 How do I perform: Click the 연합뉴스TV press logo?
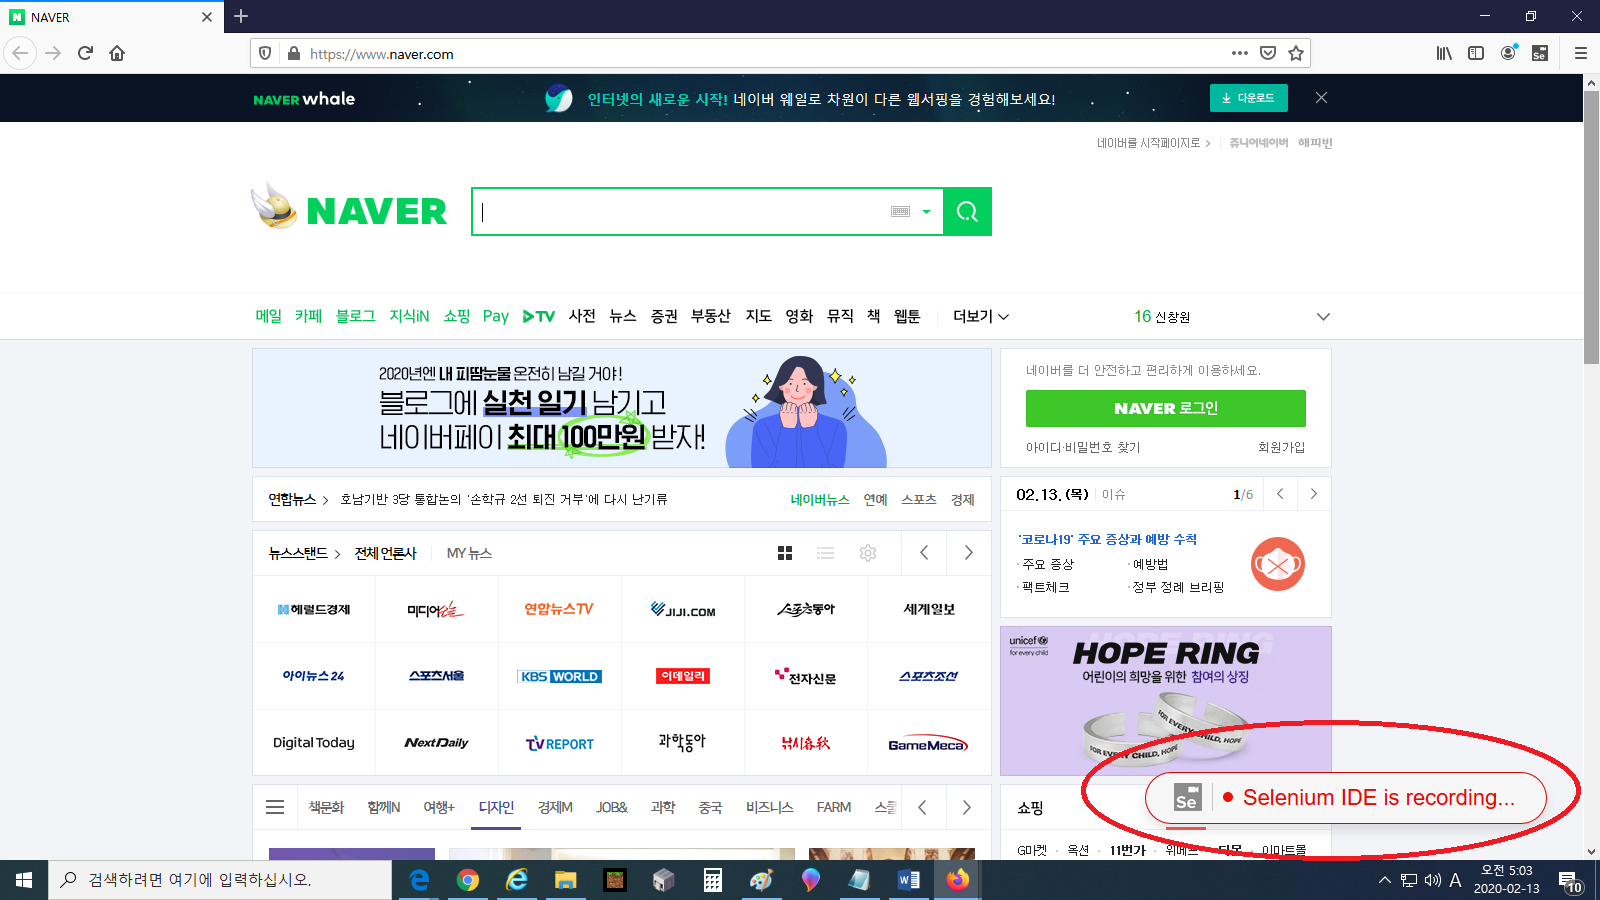pyautogui.click(x=559, y=609)
